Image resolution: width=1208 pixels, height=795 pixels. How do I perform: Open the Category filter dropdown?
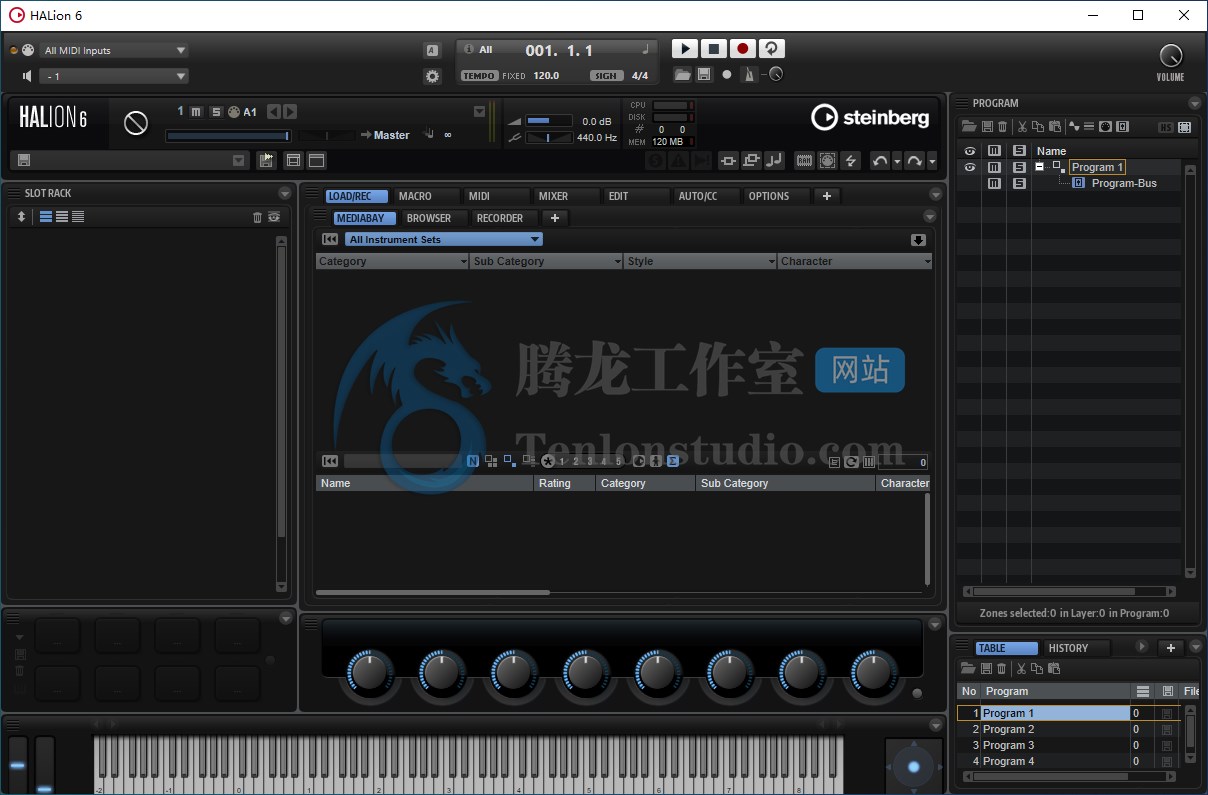(x=392, y=261)
